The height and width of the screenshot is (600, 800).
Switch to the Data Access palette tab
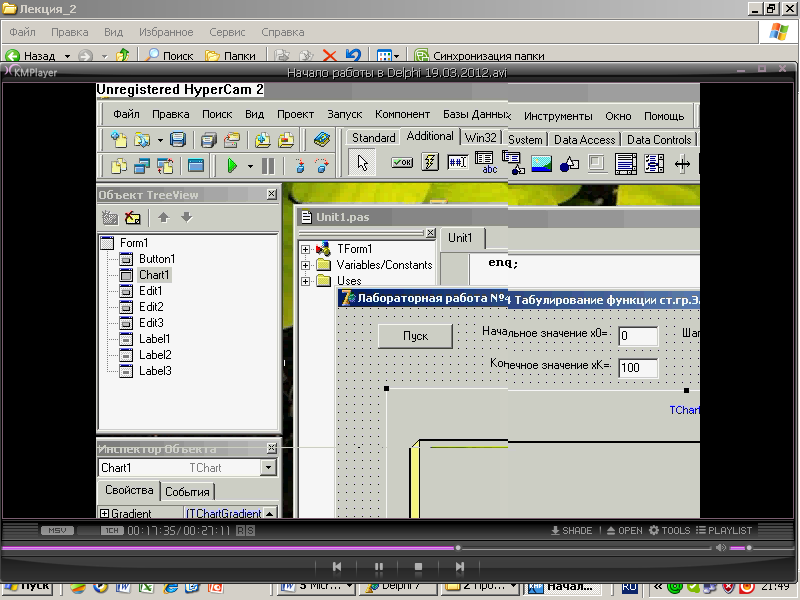coord(585,139)
